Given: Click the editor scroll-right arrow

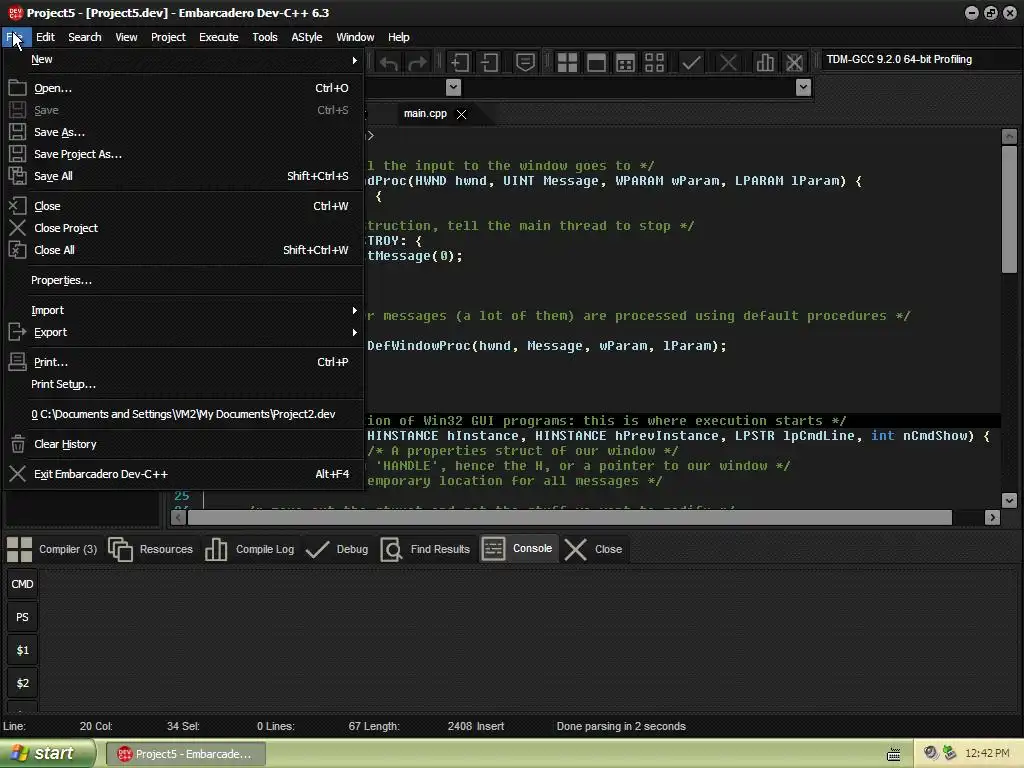Looking at the screenshot, I should (x=992, y=518).
